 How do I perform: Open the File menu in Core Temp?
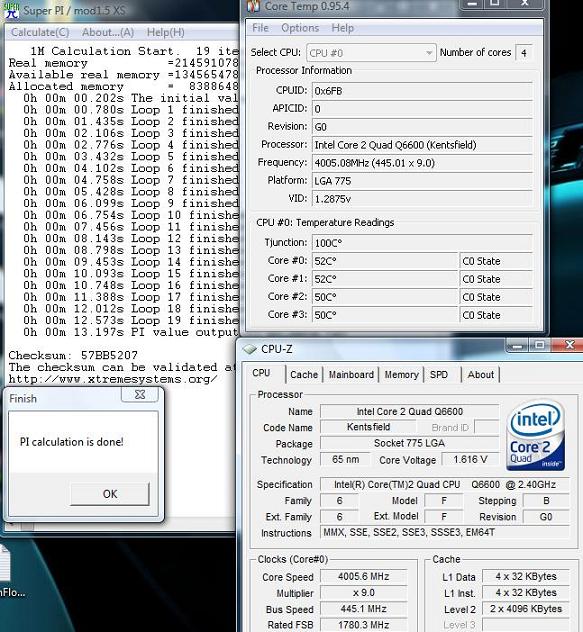click(260, 28)
